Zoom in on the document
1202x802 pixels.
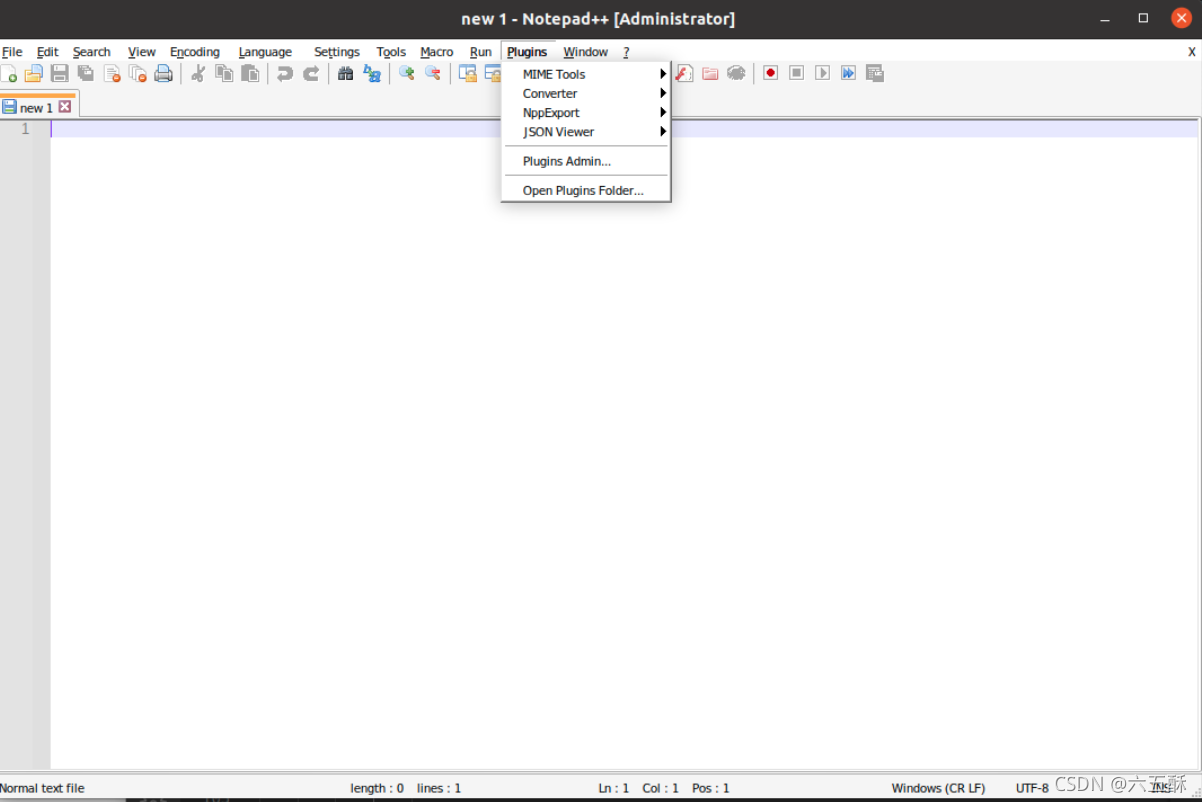pos(406,73)
